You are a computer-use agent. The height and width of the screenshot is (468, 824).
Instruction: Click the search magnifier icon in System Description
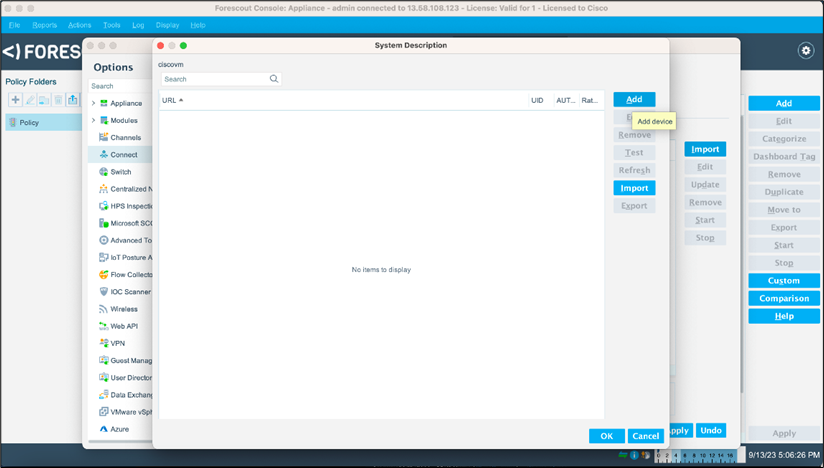pos(274,79)
